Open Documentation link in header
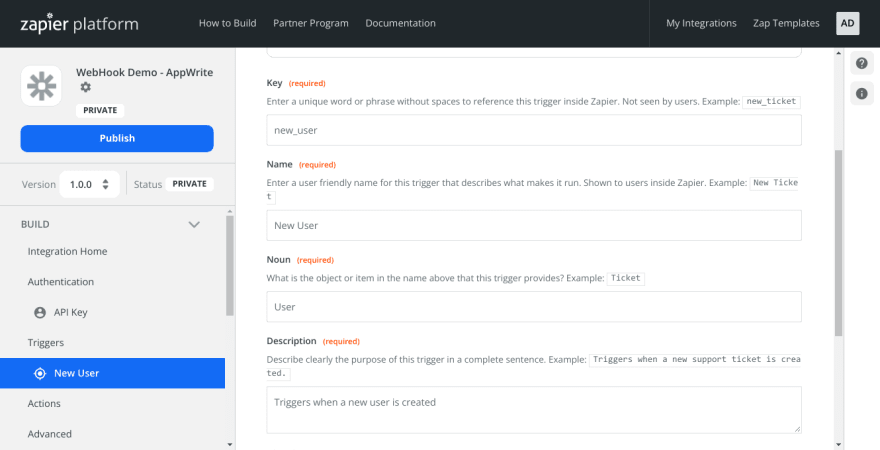This screenshot has height=450, width=880. click(400, 23)
